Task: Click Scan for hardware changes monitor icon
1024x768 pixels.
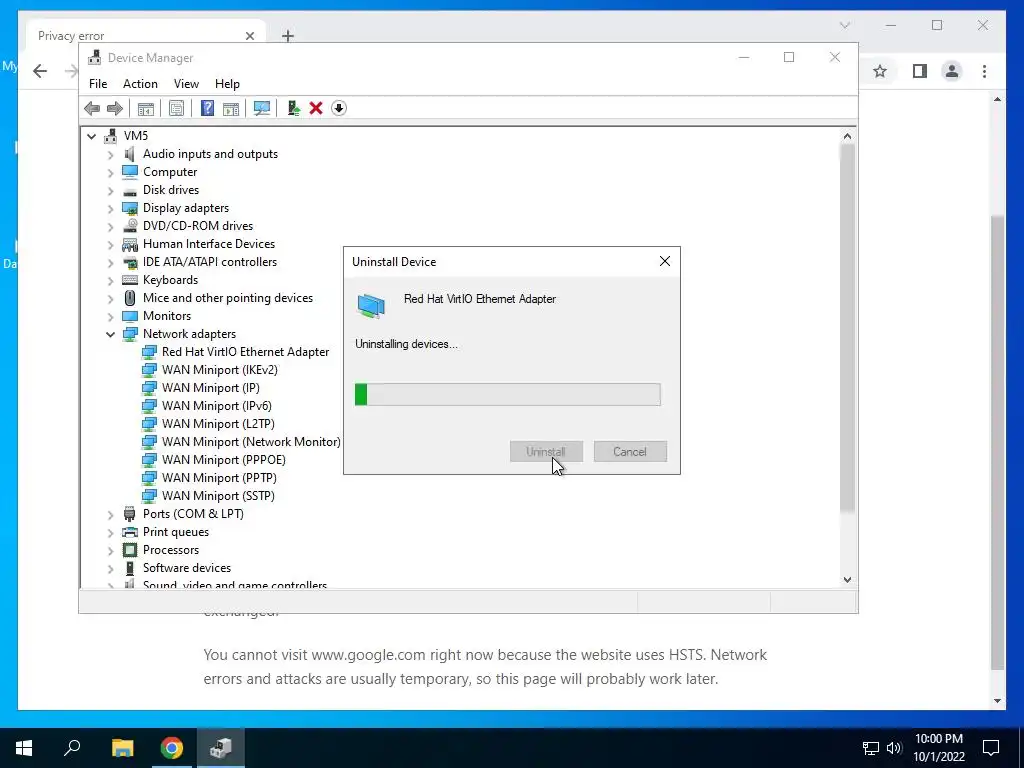Action: coord(262,108)
